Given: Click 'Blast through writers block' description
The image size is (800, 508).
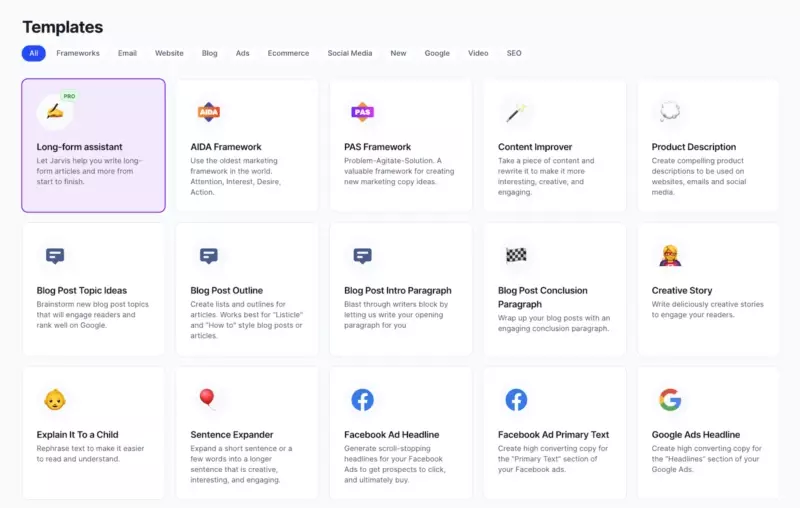Looking at the screenshot, I should tap(395, 315).
